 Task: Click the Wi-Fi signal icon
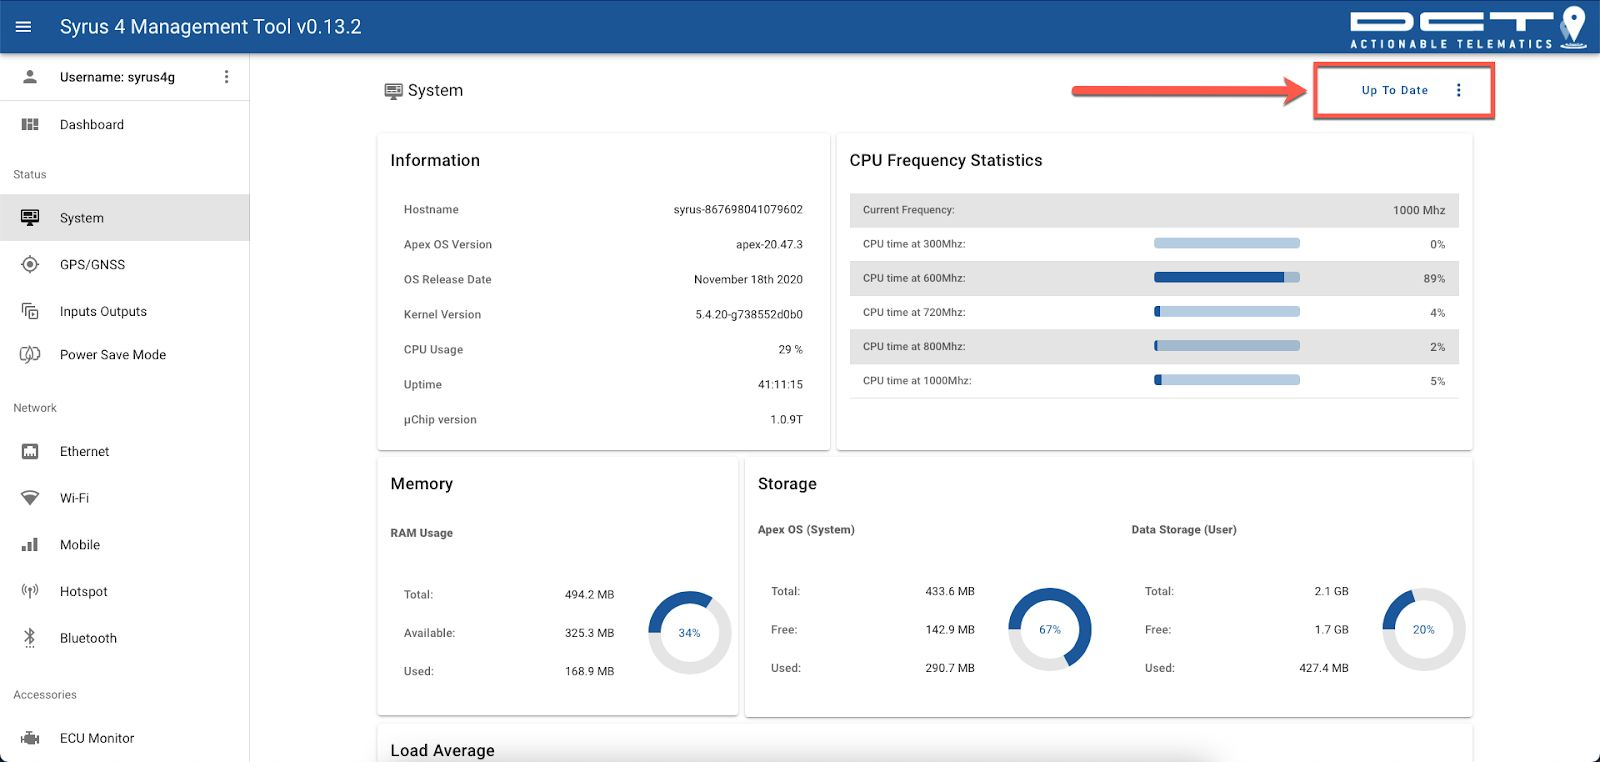coord(30,498)
